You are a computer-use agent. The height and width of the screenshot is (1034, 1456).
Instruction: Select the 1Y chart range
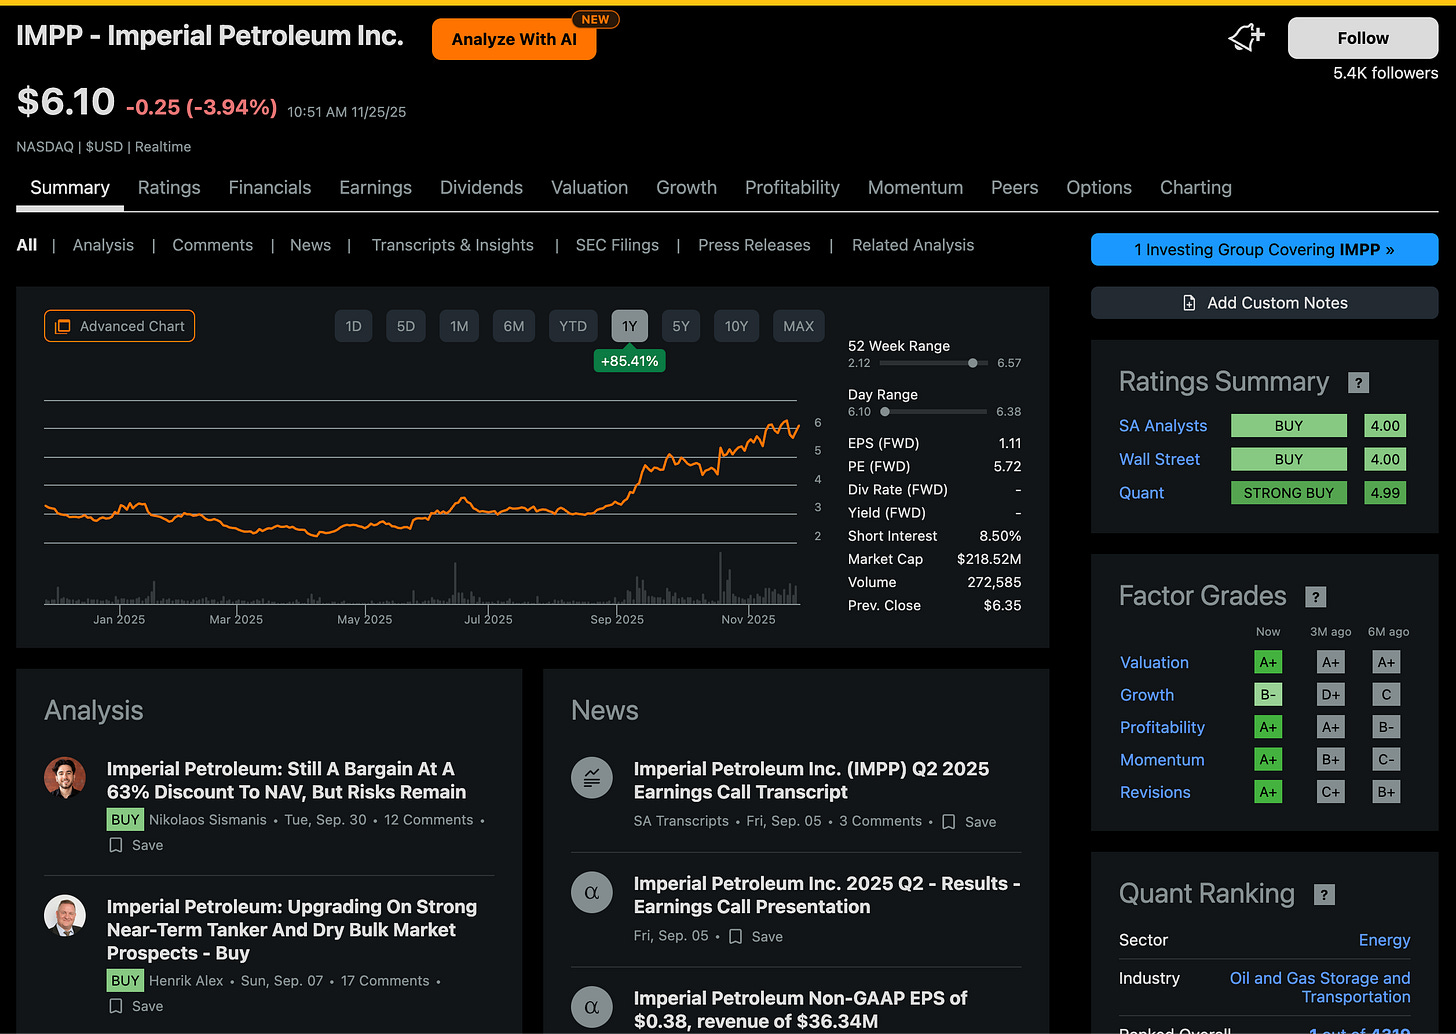pyautogui.click(x=629, y=326)
